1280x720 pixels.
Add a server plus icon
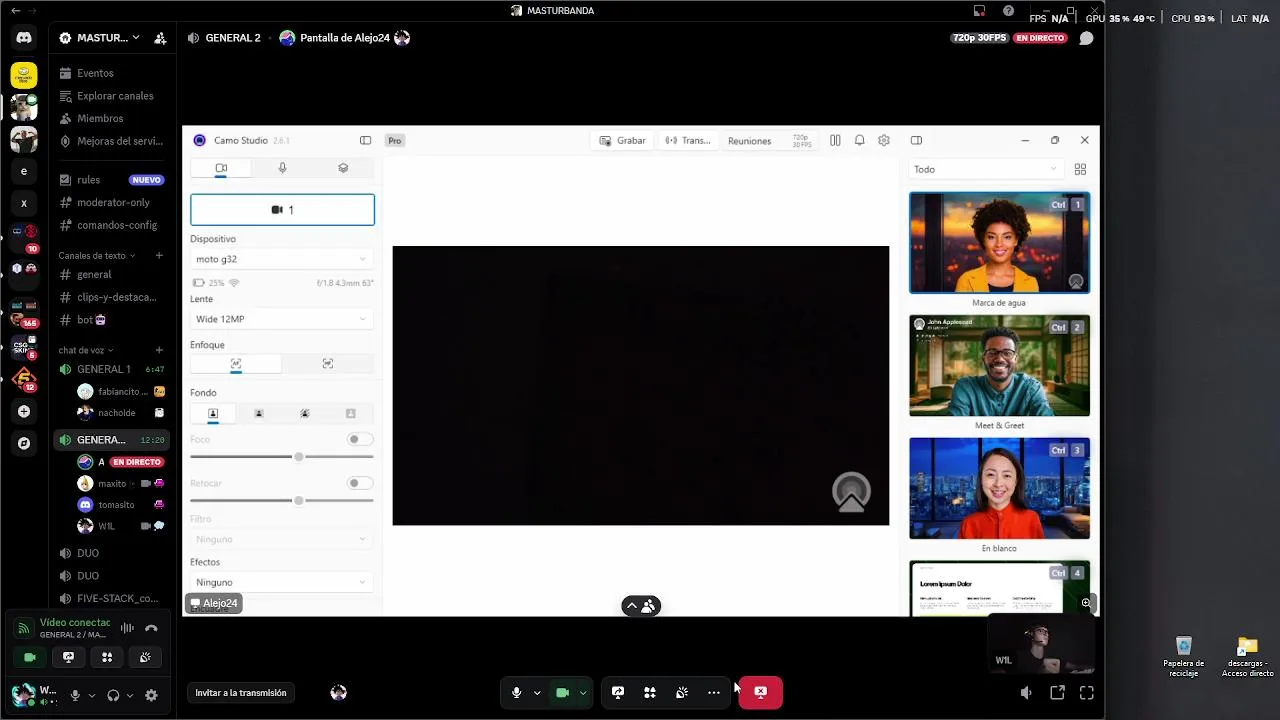click(x=24, y=411)
